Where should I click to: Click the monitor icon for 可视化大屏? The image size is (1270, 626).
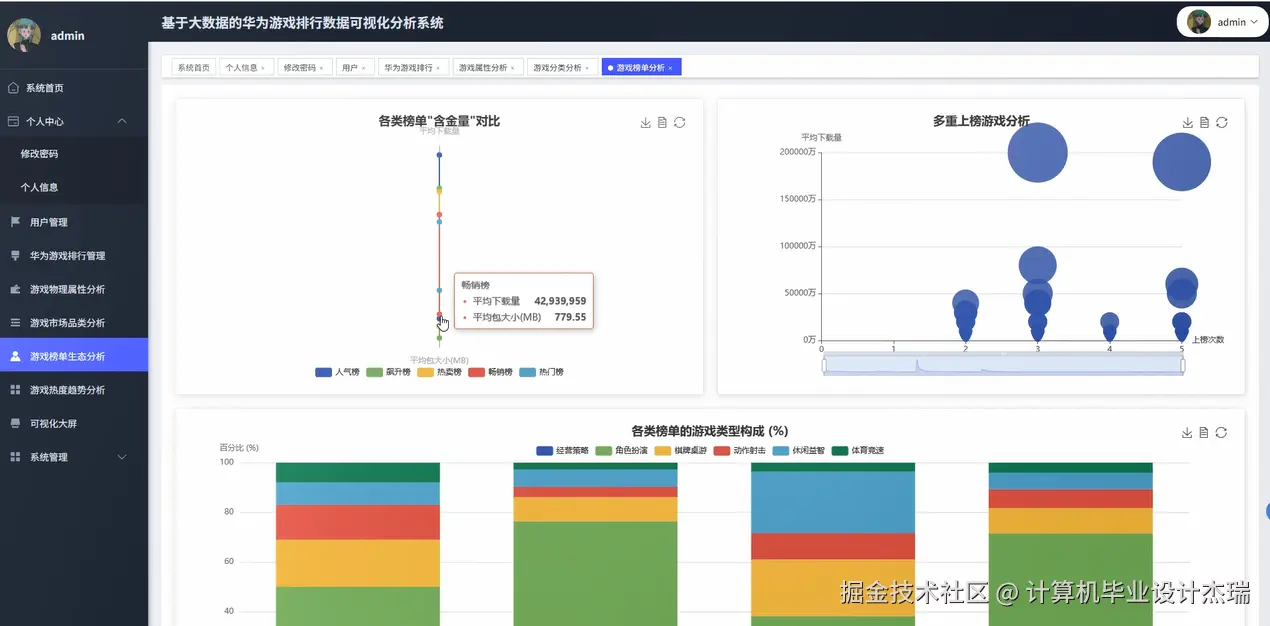tap(14, 423)
